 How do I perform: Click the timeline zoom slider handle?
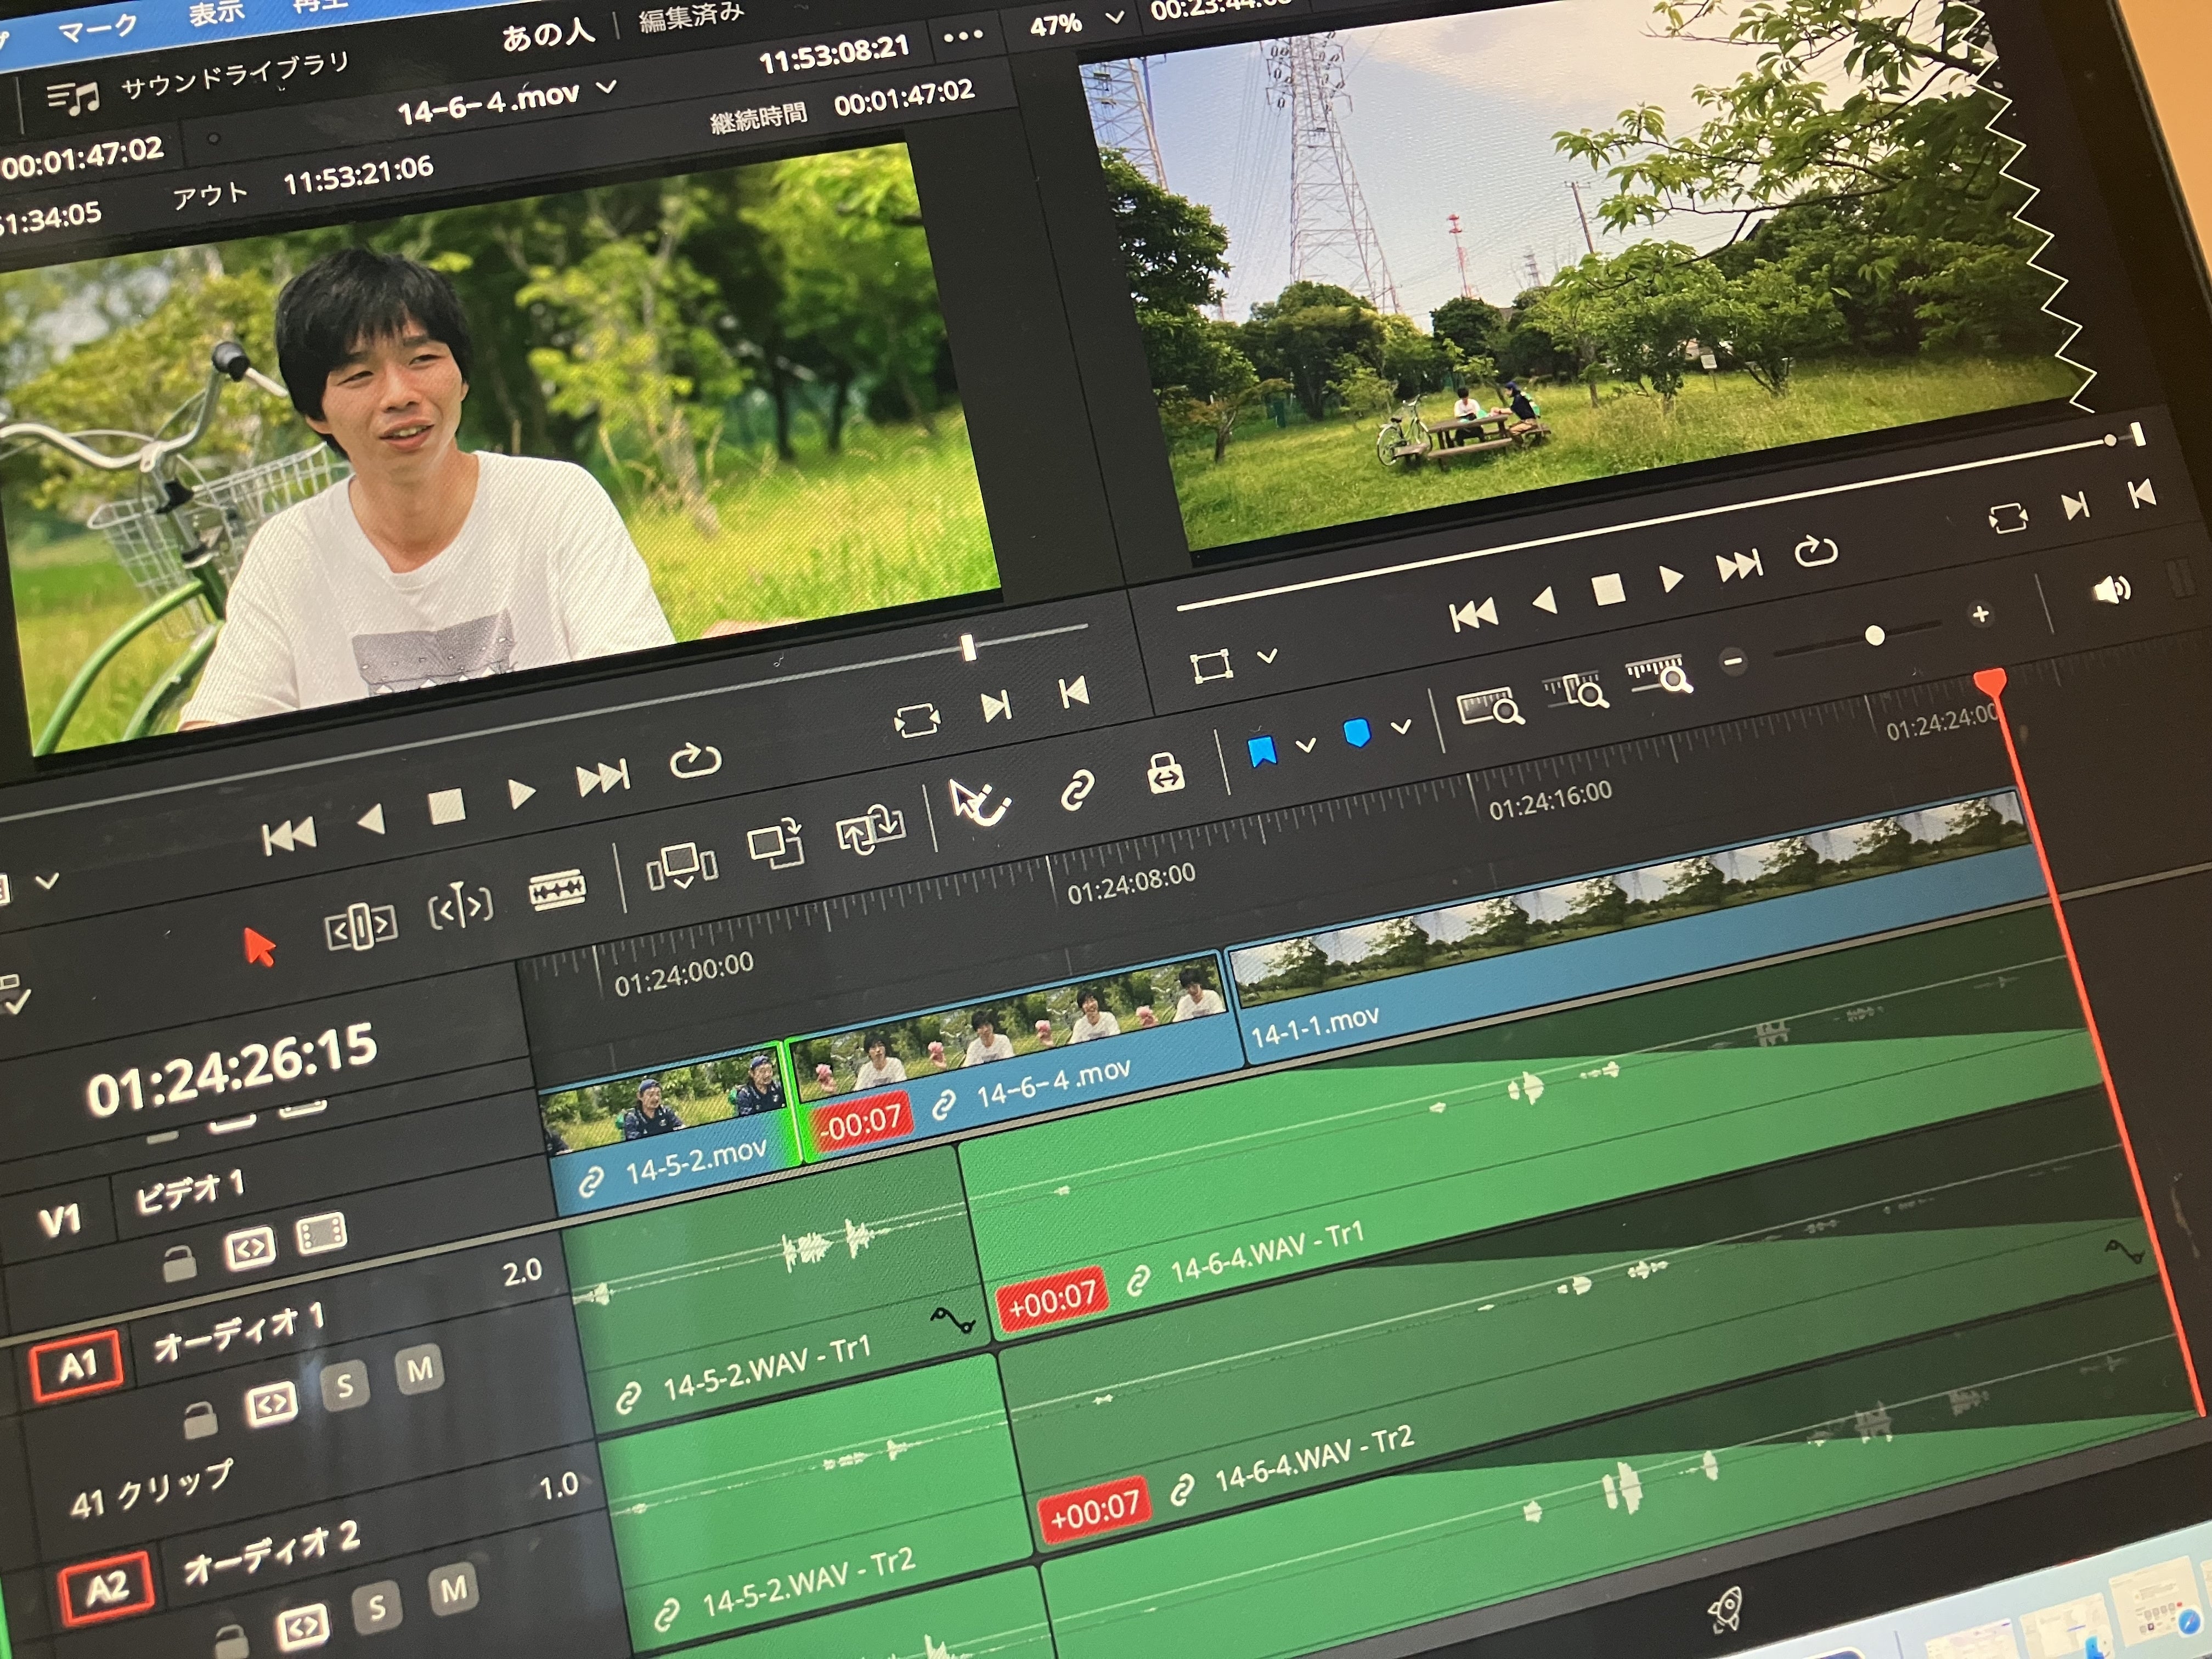[1875, 636]
